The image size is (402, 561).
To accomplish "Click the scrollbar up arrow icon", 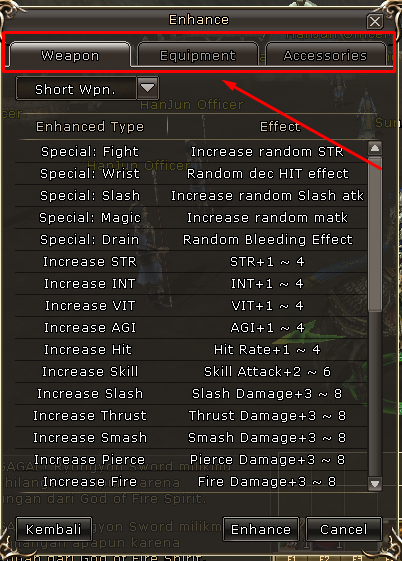I will (x=375, y=148).
